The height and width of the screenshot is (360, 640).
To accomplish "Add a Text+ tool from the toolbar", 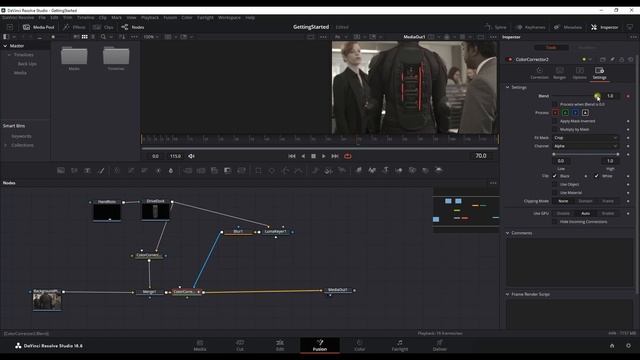I will pyautogui.click(x=87, y=171).
